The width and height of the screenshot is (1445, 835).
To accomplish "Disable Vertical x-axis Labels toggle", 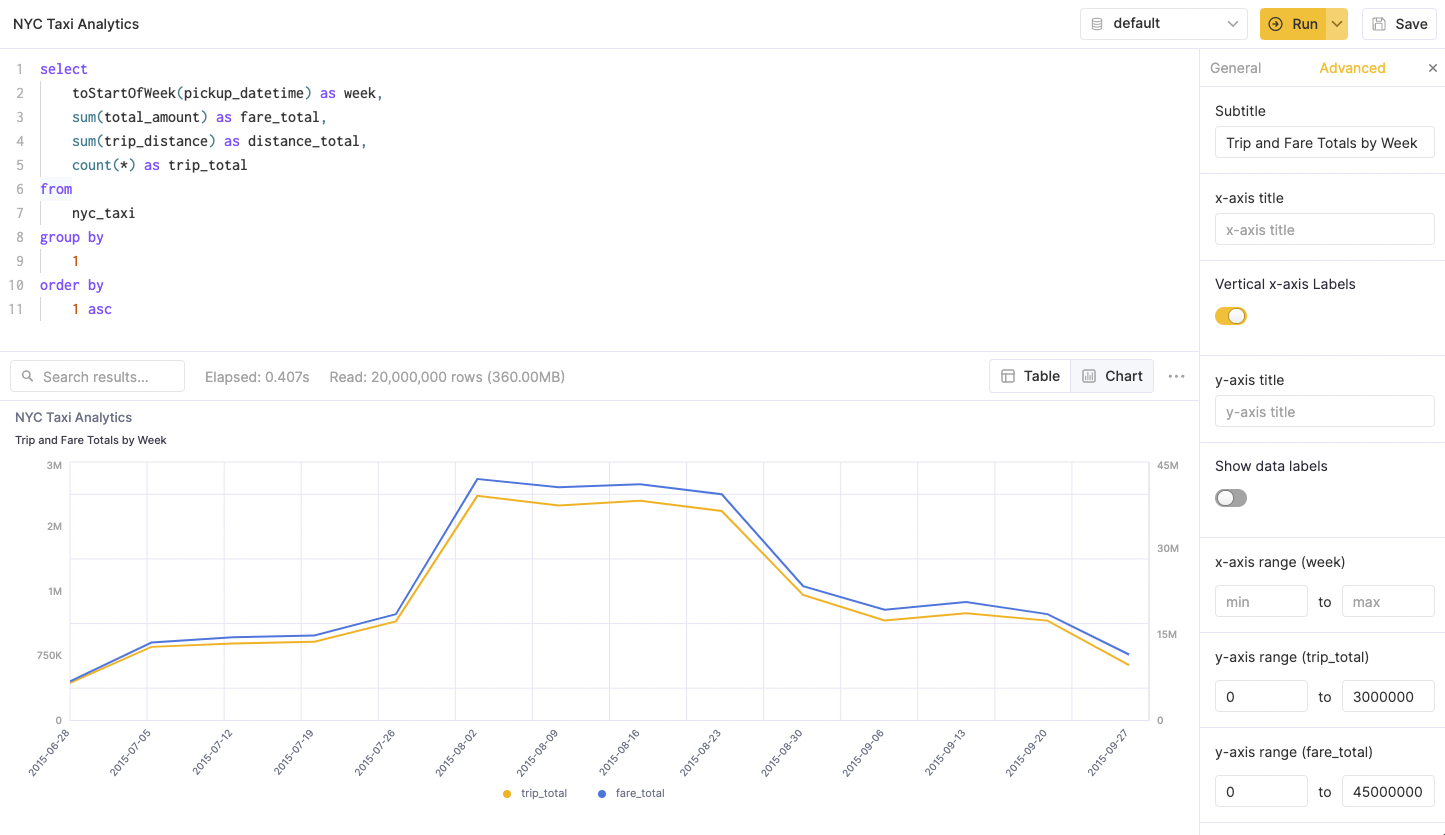I will tap(1231, 316).
